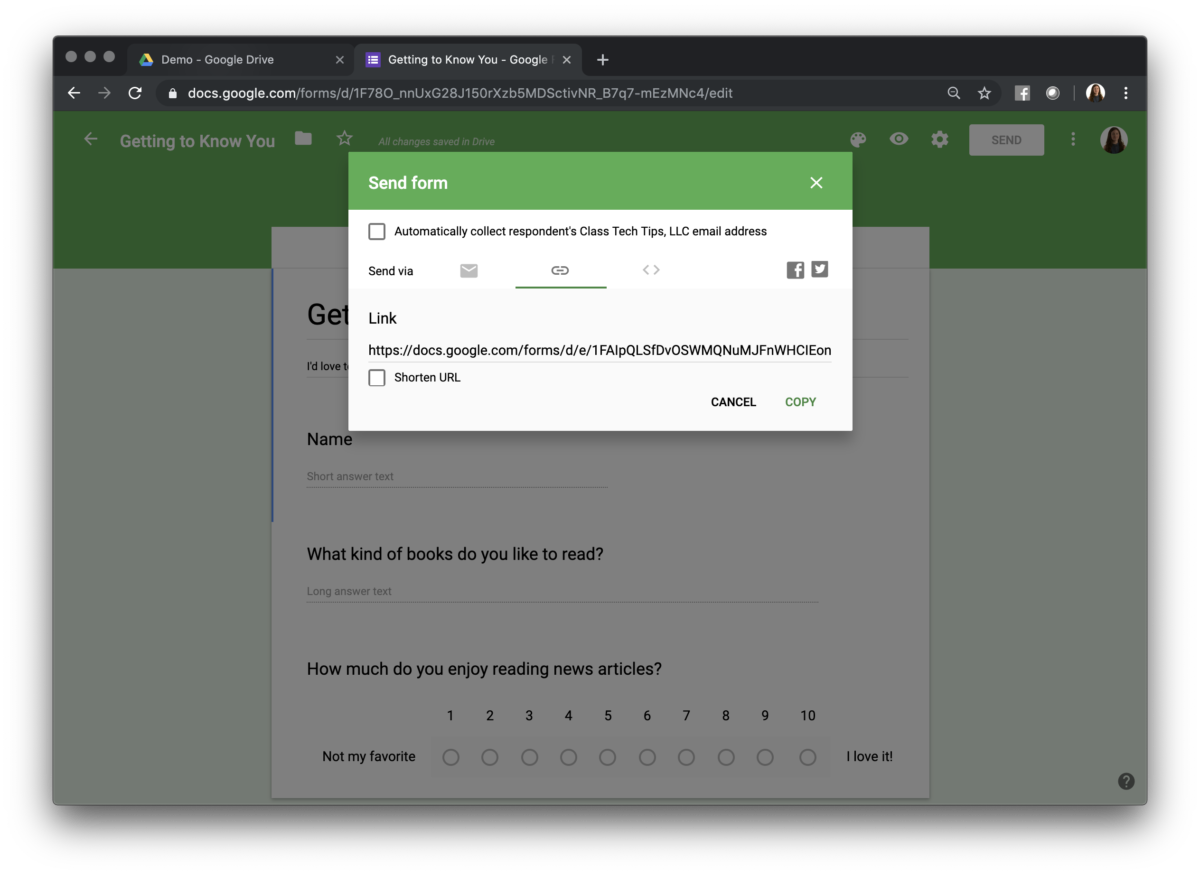
Task: Click the zoom magnifier icon in address bar
Action: click(954, 93)
